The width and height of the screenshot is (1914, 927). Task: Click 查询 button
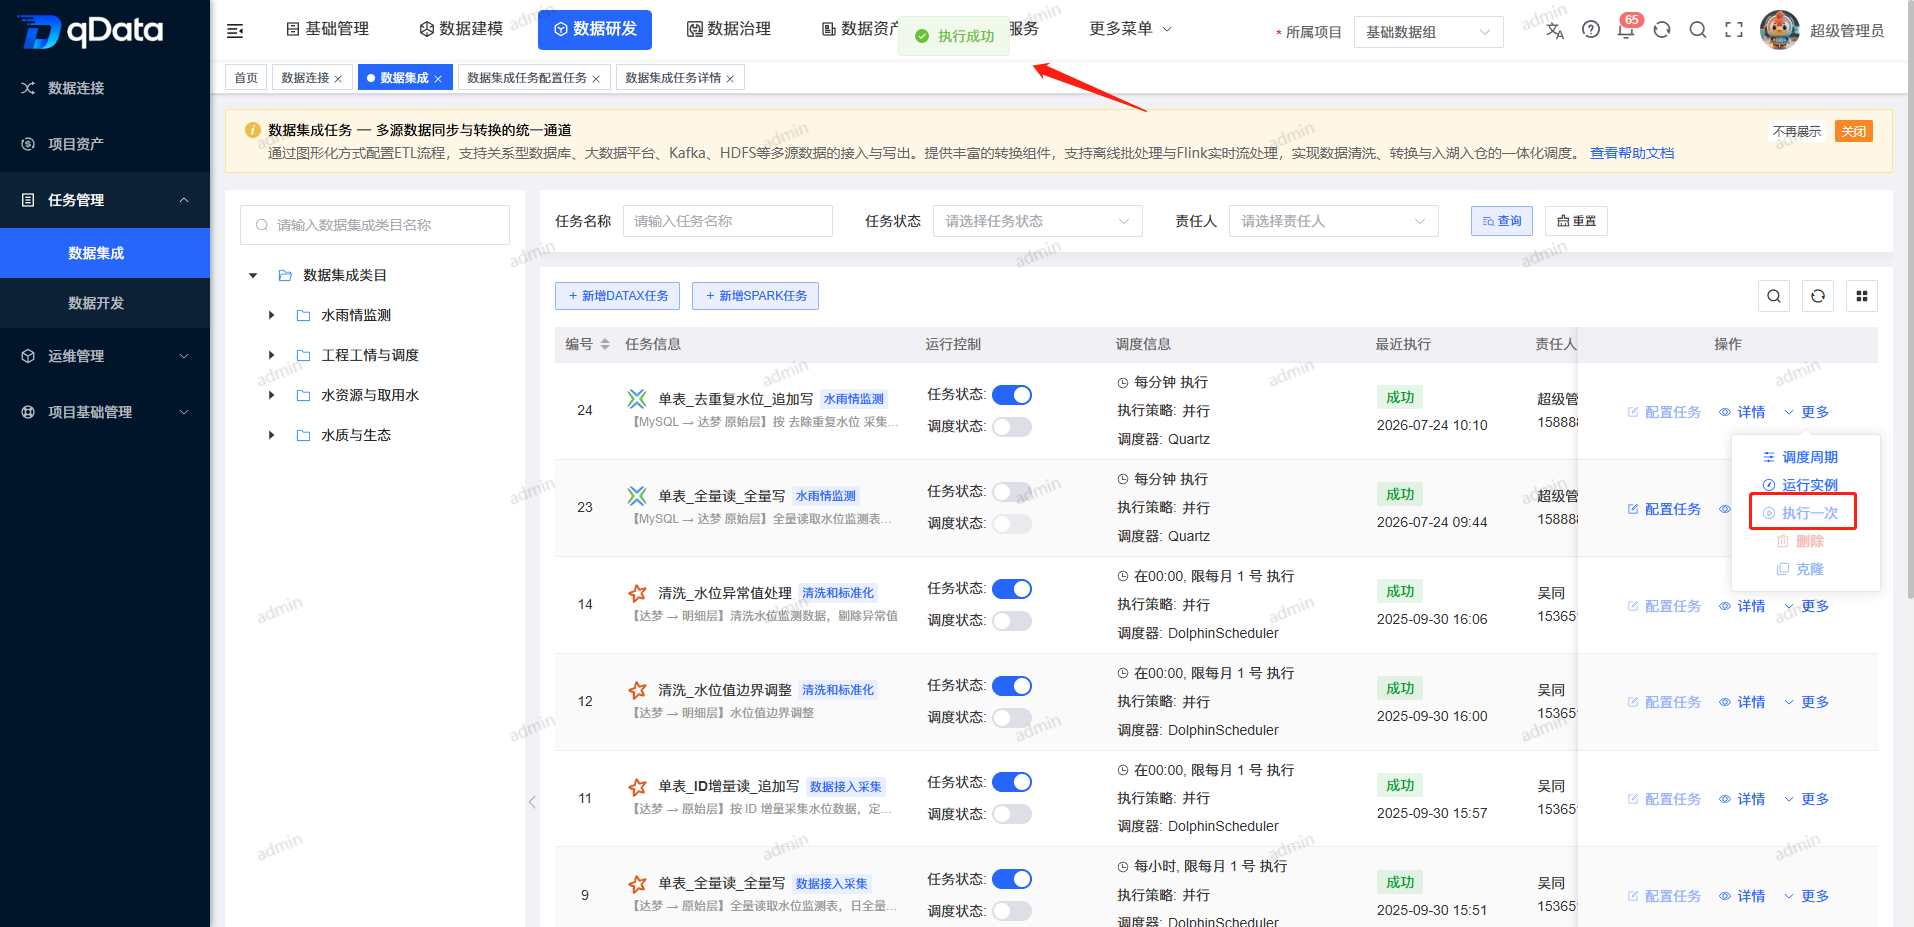pos(1502,221)
